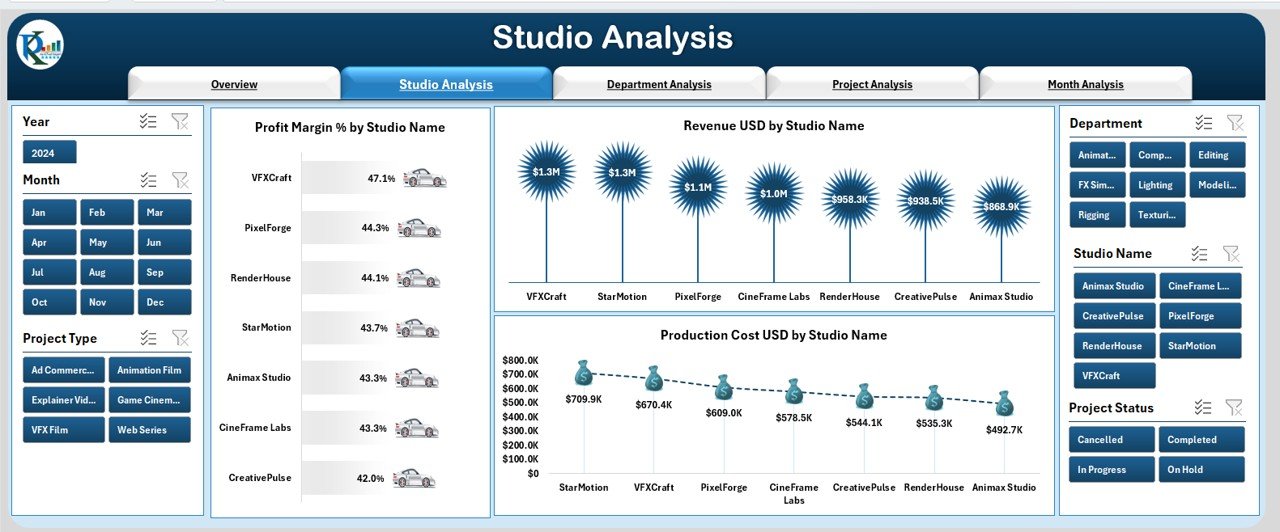Select the On Hold status button
The width and height of the screenshot is (1280, 532).
1201,470
